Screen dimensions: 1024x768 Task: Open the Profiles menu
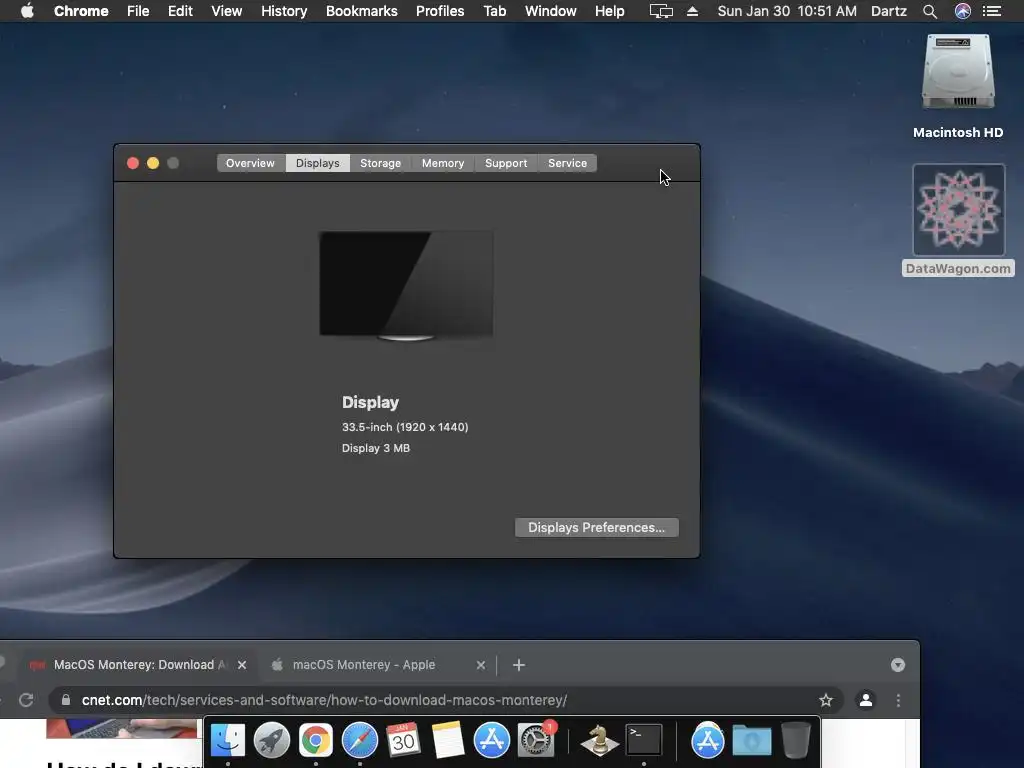440,11
